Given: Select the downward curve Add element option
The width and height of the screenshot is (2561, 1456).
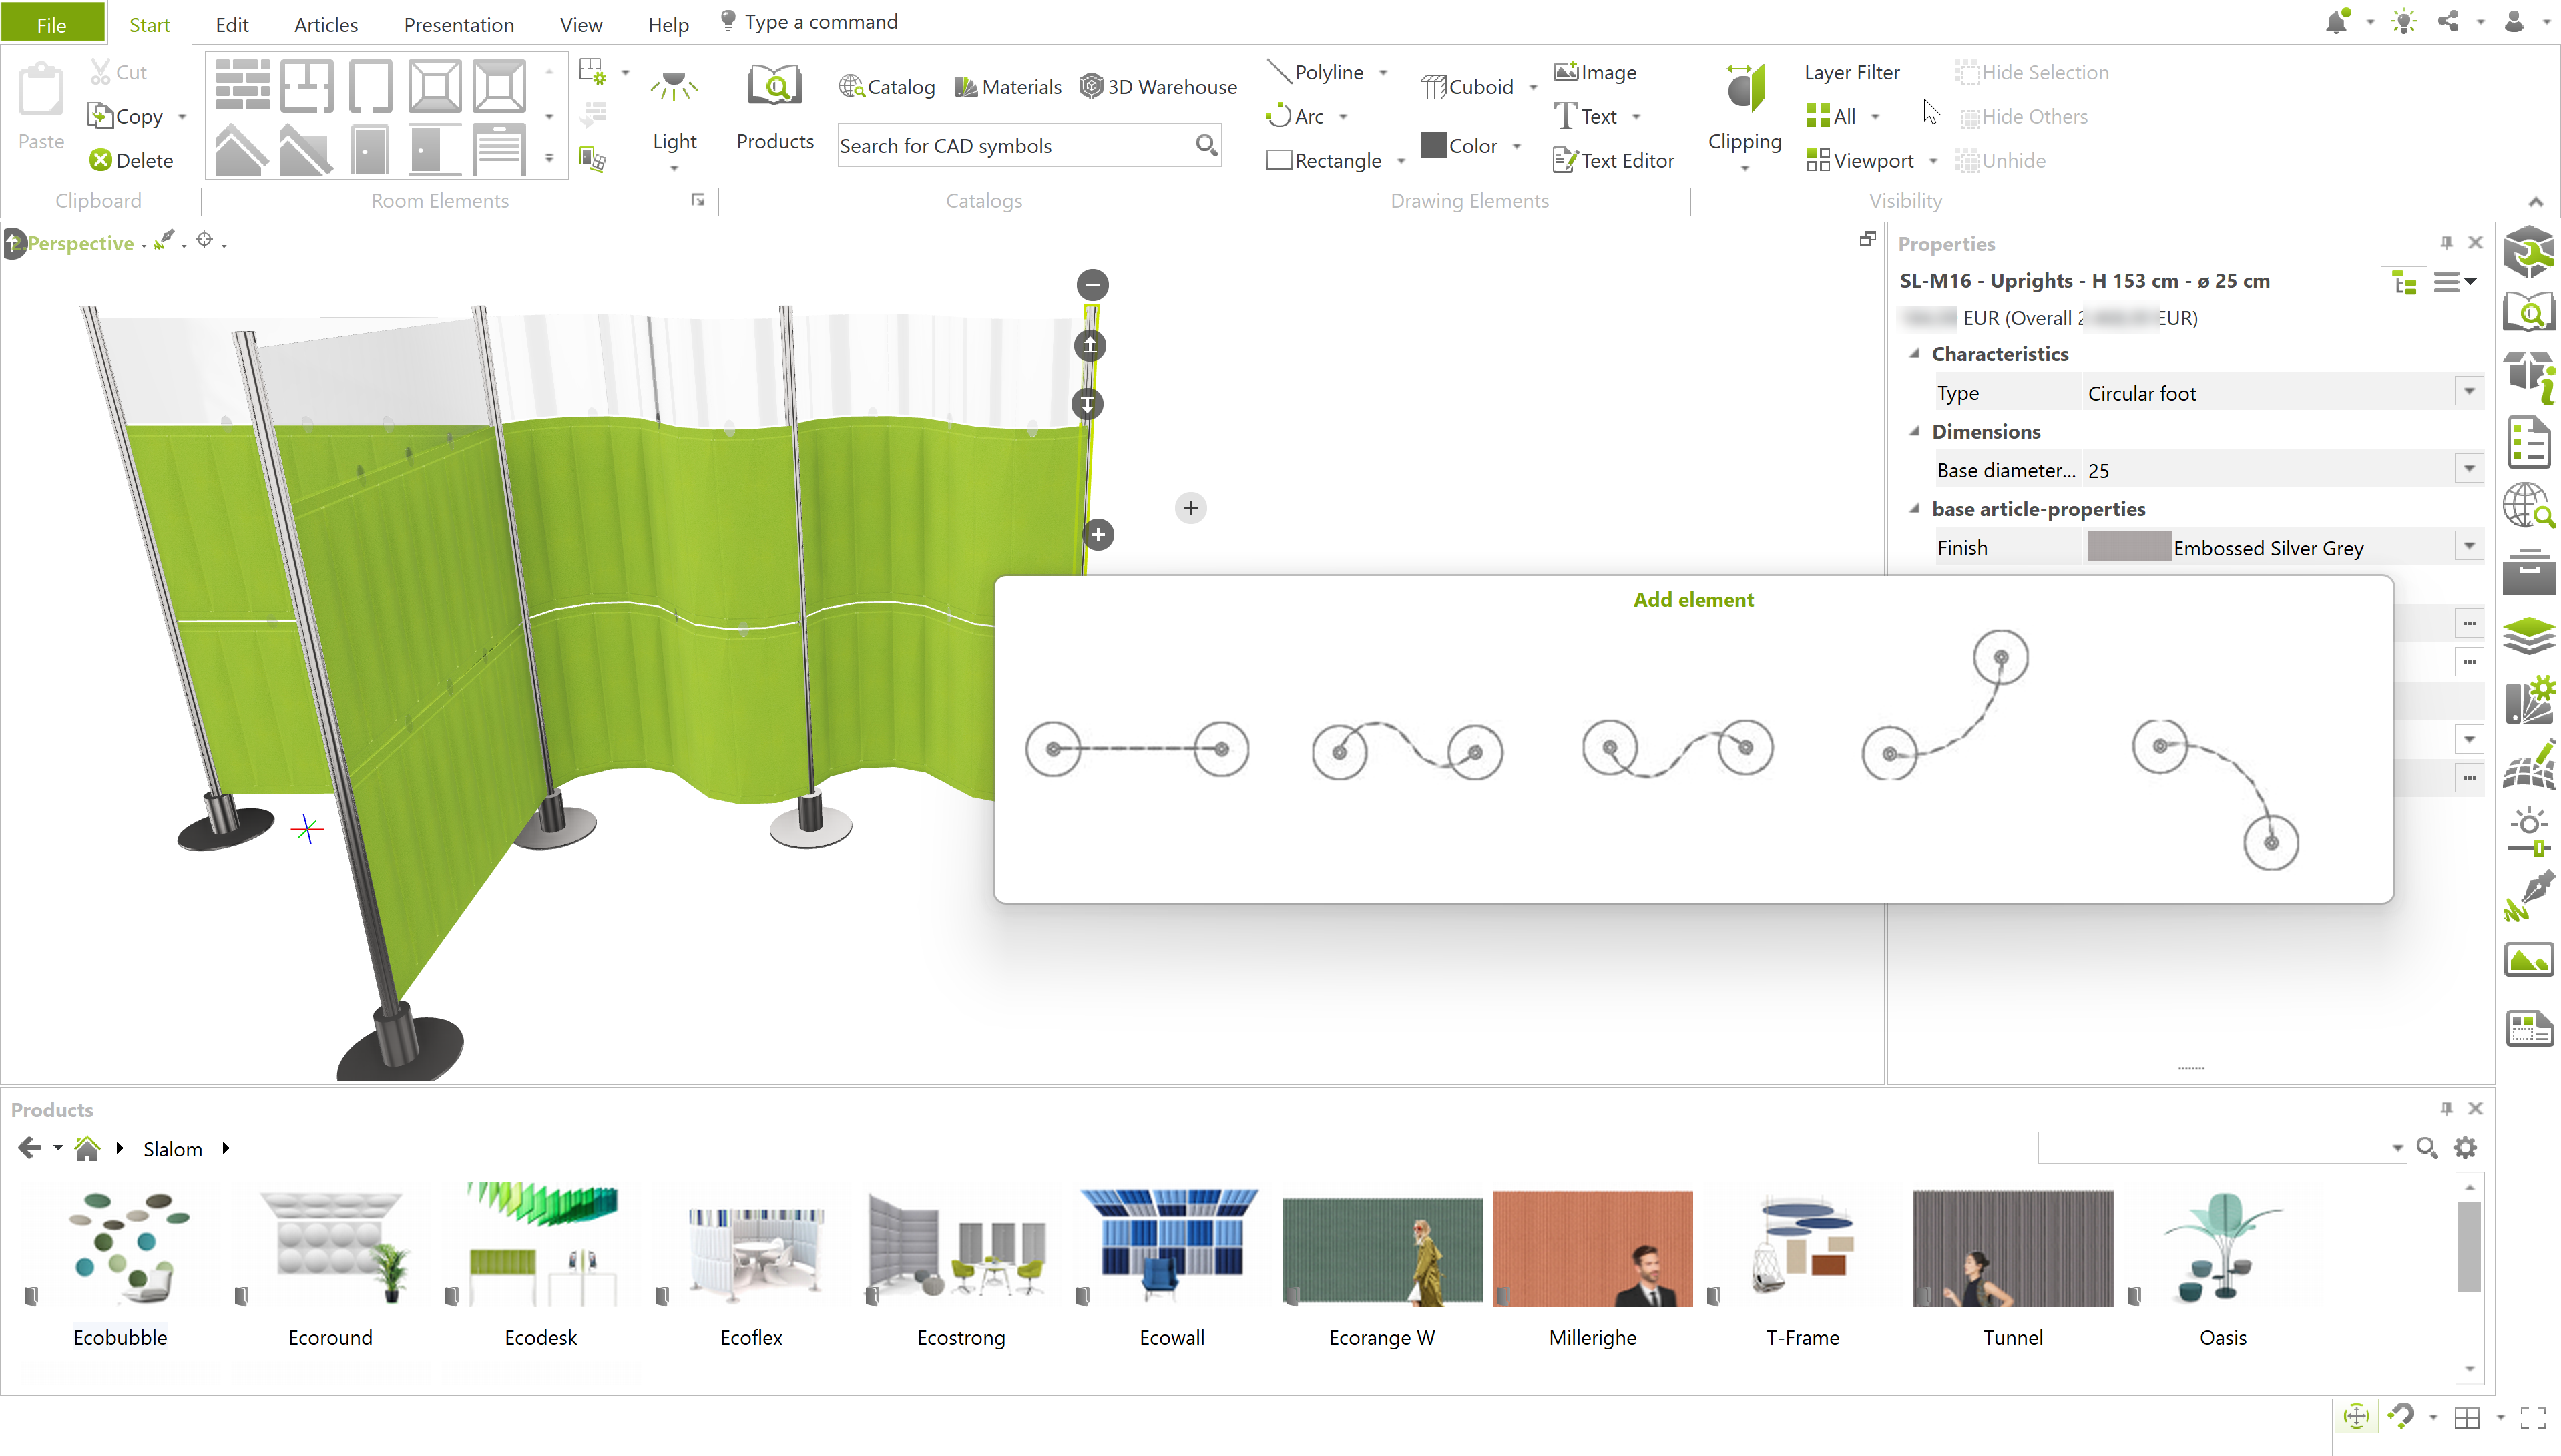Looking at the screenshot, I should pyautogui.click(x=2215, y=794).
